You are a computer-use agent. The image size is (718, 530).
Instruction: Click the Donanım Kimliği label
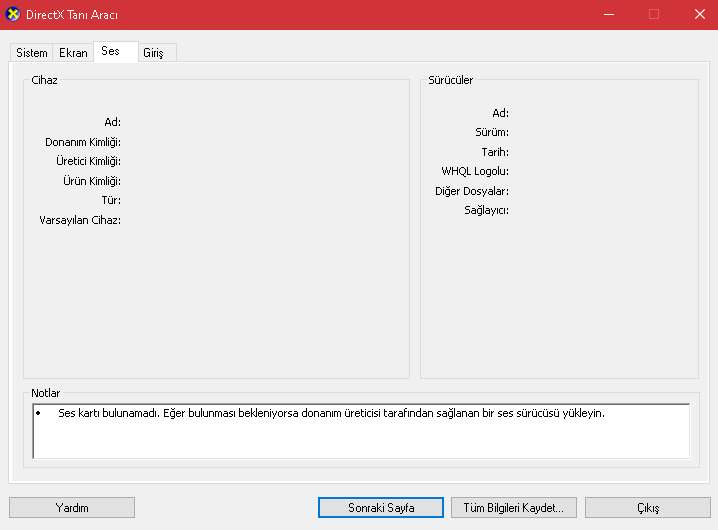click(83, 142)
